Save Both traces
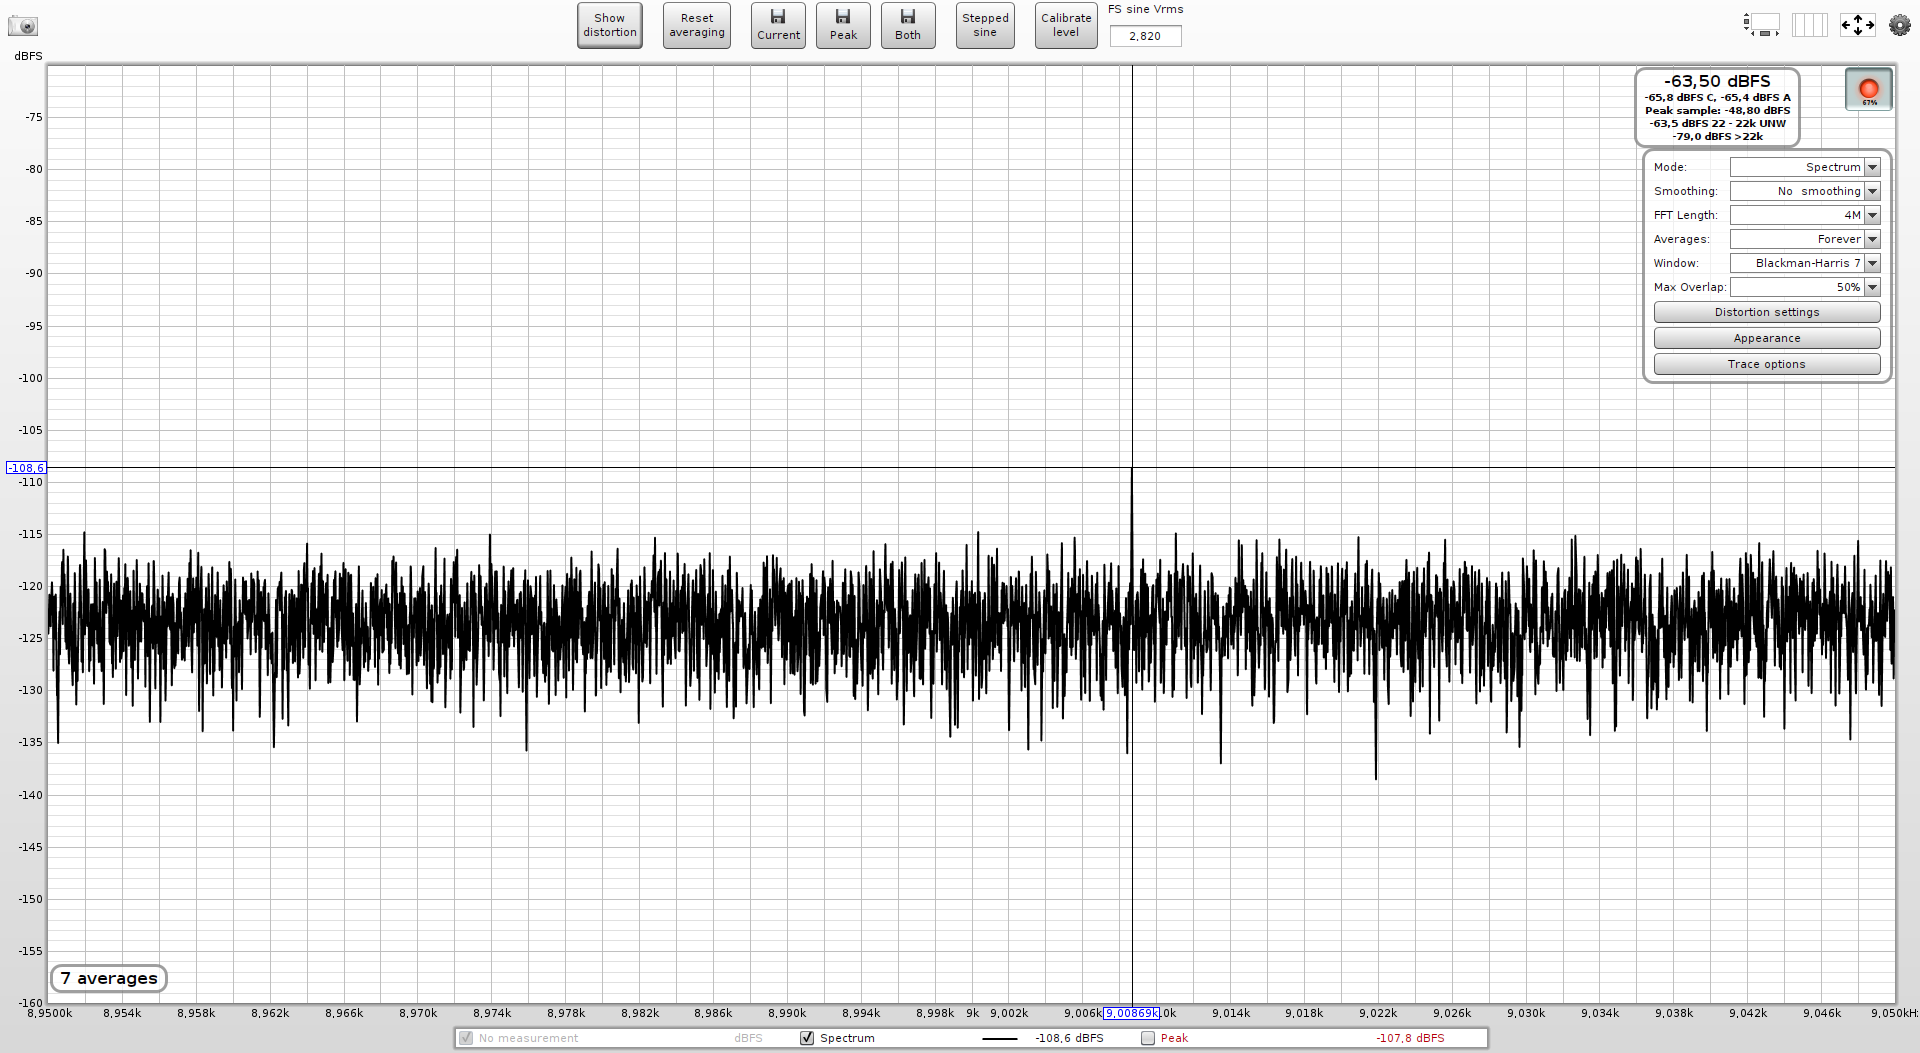Screen dimensions: 1920x1053 908,25
